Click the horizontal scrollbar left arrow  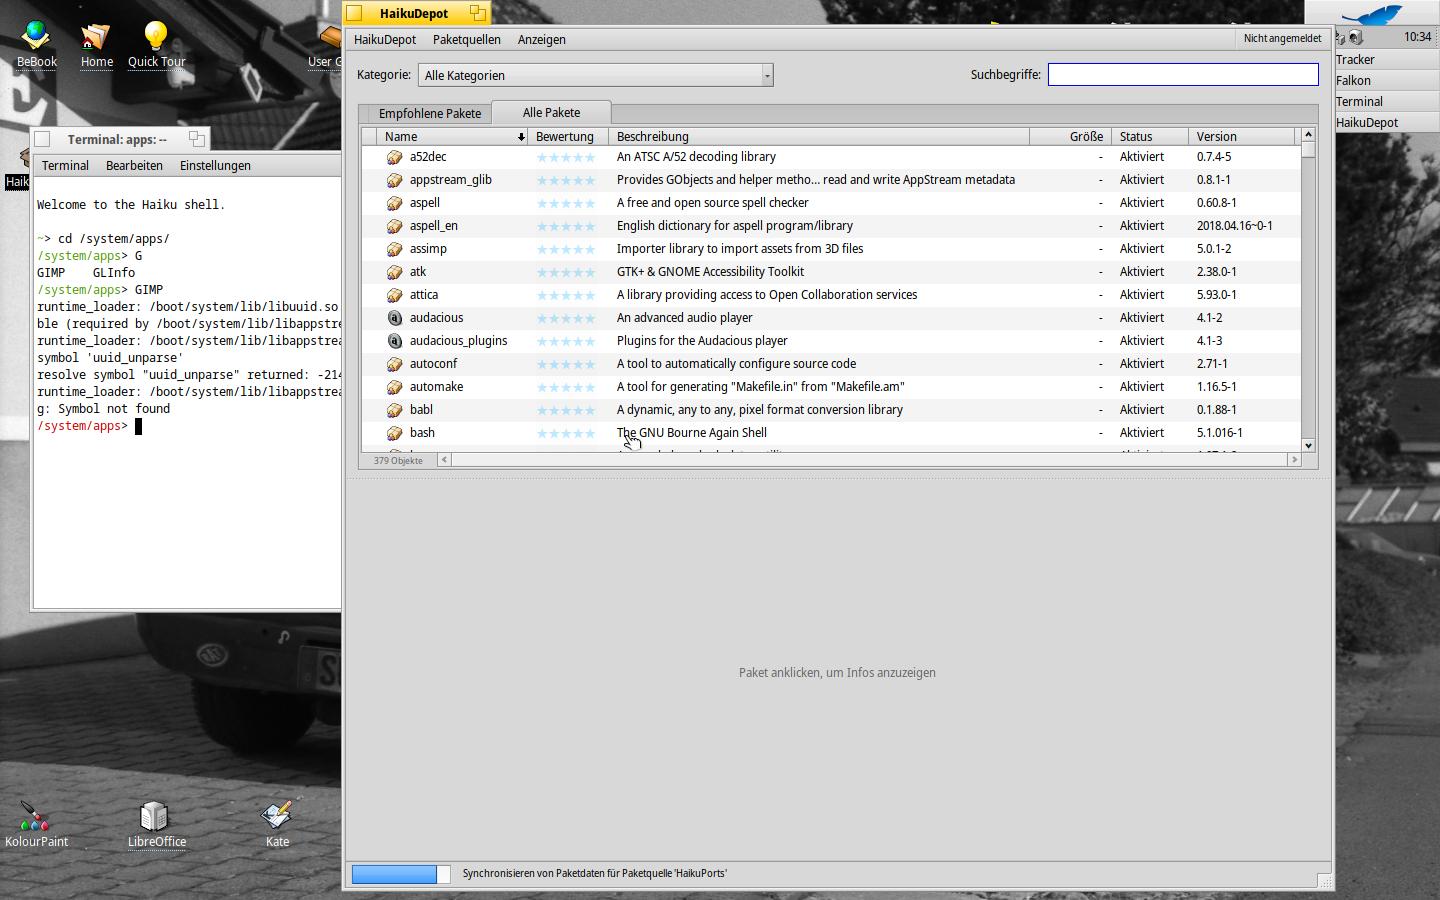(444, 460)
